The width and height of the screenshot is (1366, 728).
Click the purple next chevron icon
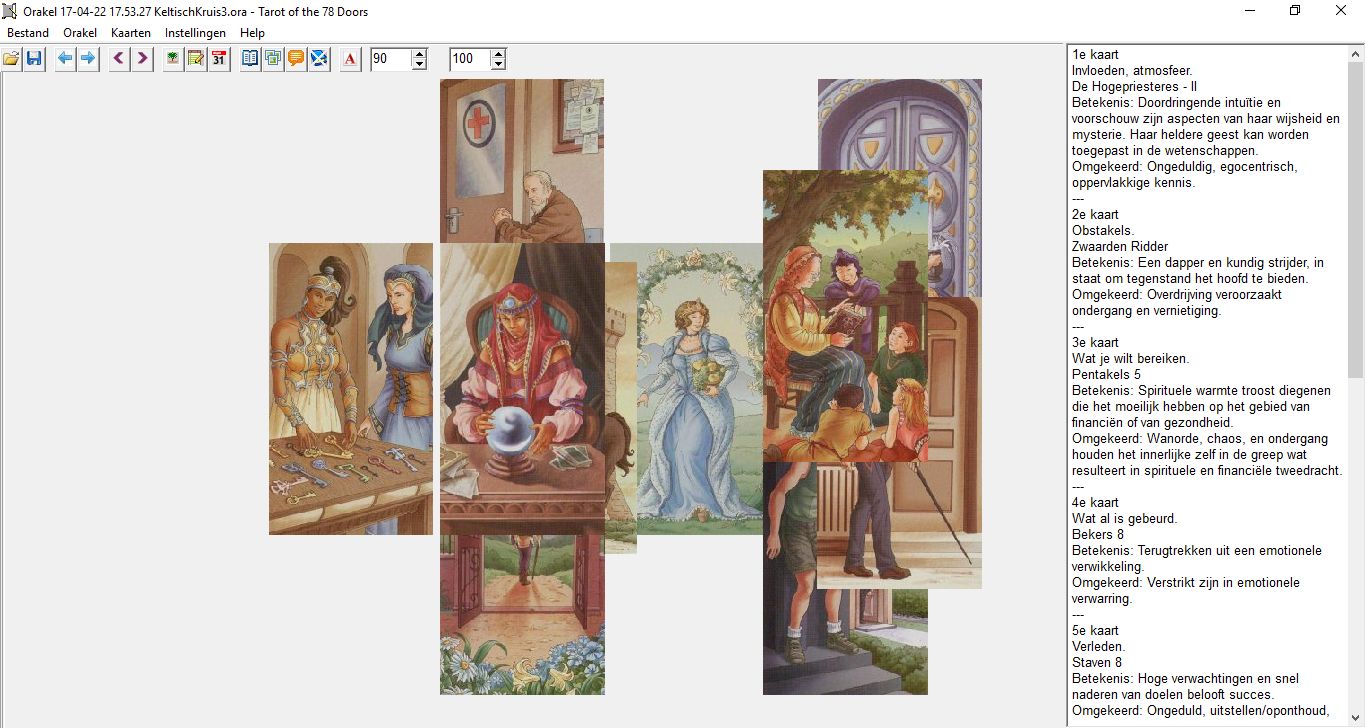(x=142, y=59)
